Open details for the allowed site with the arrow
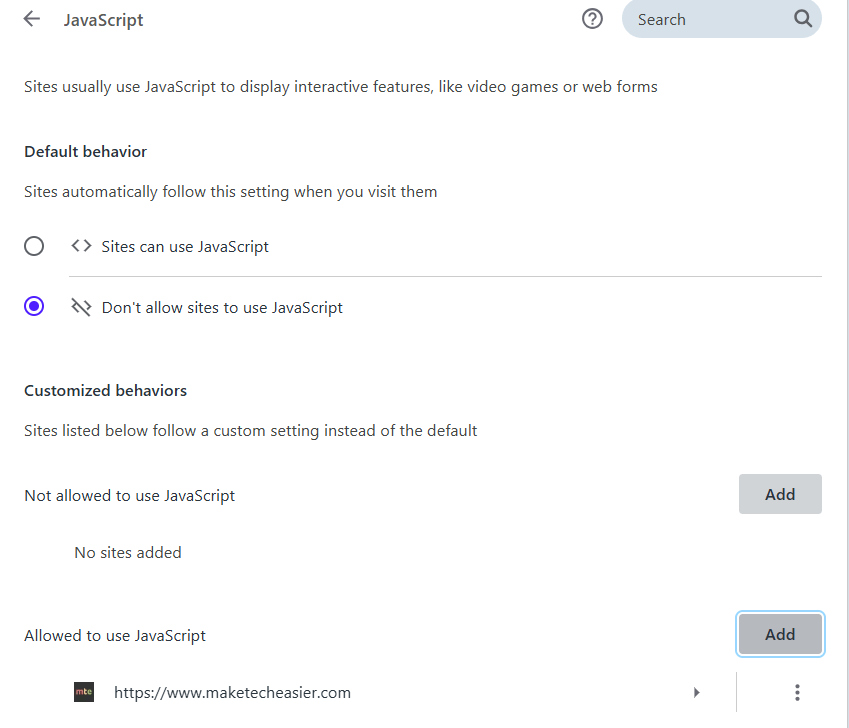This screenshot has height=728, width=849. [696, 691]
